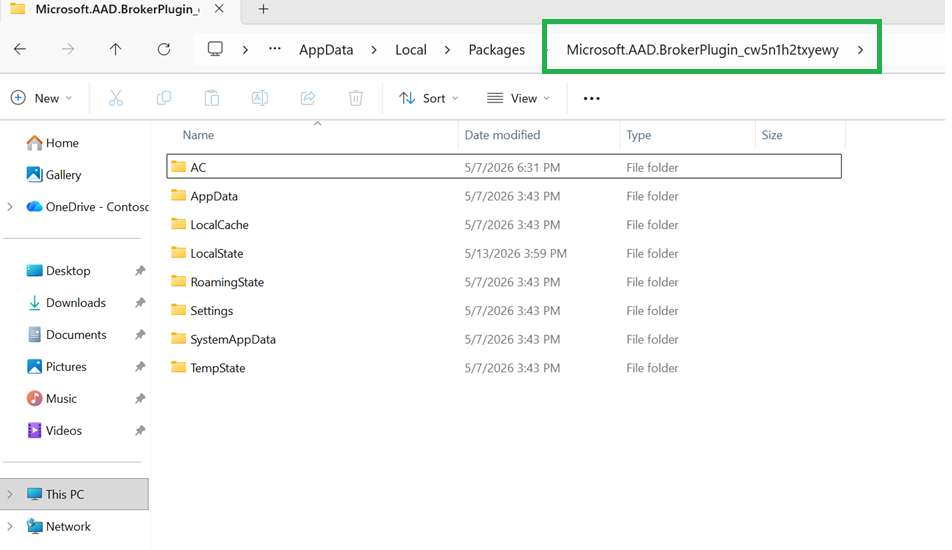Open the Sort dropdown menu

click(429, 98)
